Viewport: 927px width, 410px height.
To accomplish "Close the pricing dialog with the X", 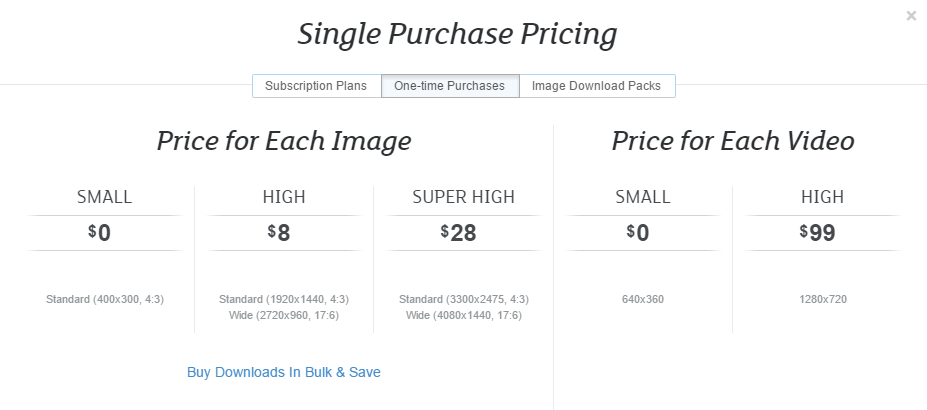I will pos(911,15).
